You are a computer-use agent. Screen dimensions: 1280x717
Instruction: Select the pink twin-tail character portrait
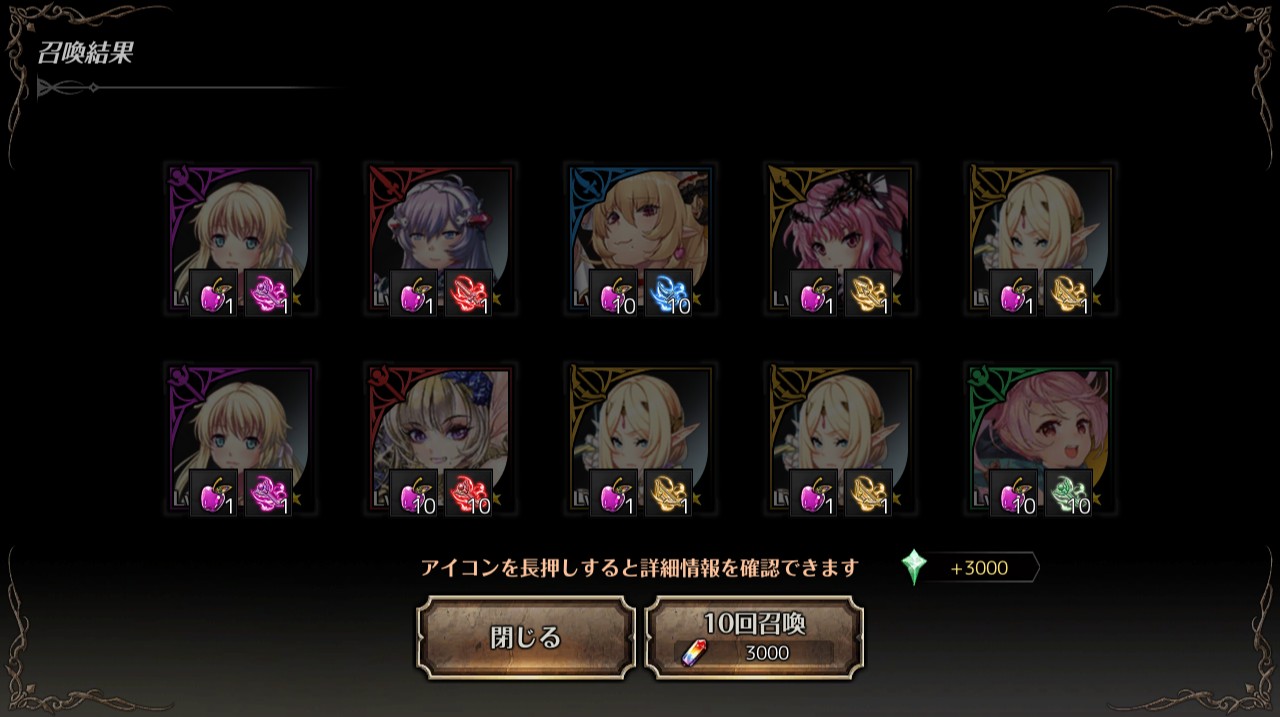[841, 239]
